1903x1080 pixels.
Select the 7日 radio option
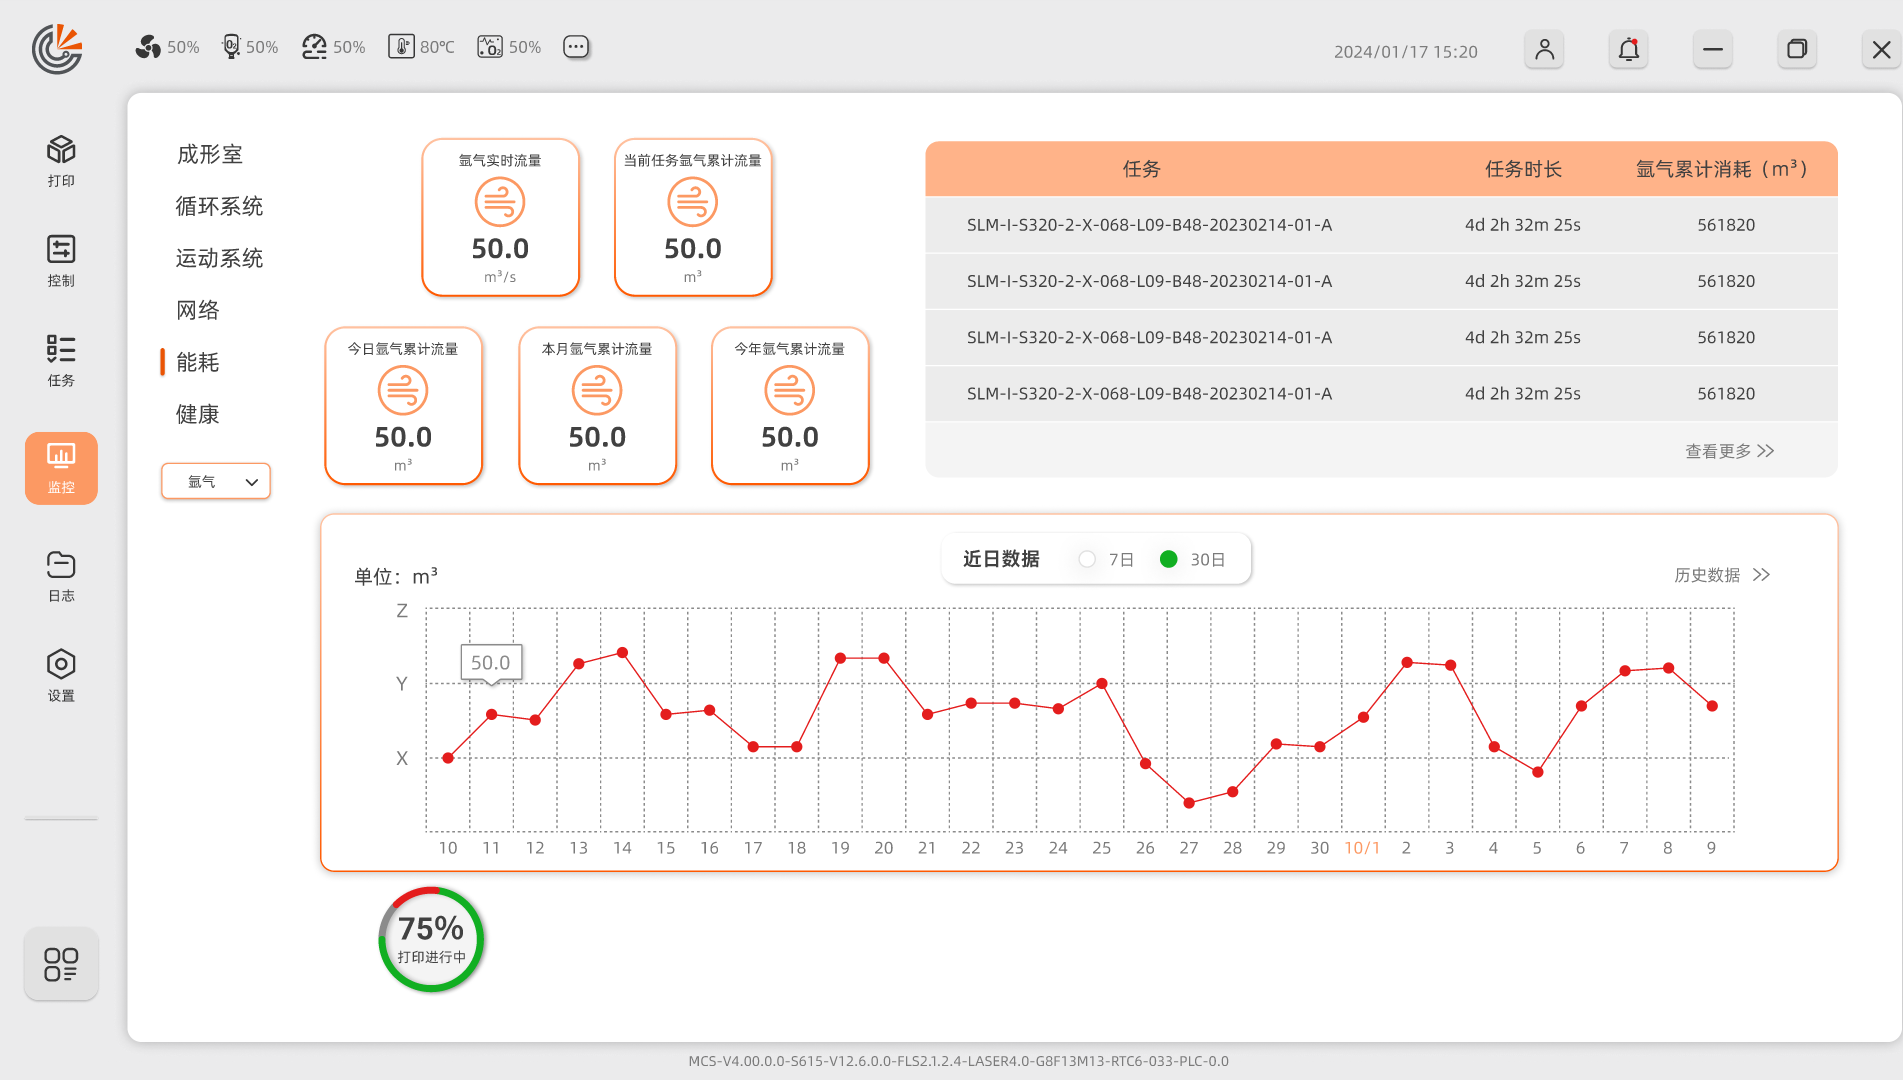[1087, 559]
